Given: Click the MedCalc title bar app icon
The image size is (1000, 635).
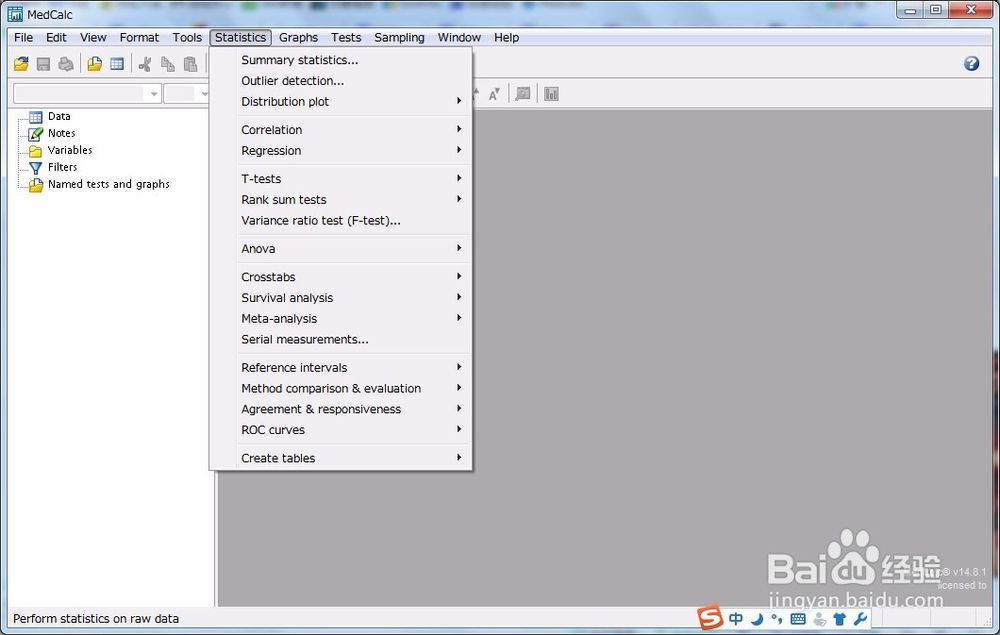Looking at the screenshot, I should click(x=15, y=13).
